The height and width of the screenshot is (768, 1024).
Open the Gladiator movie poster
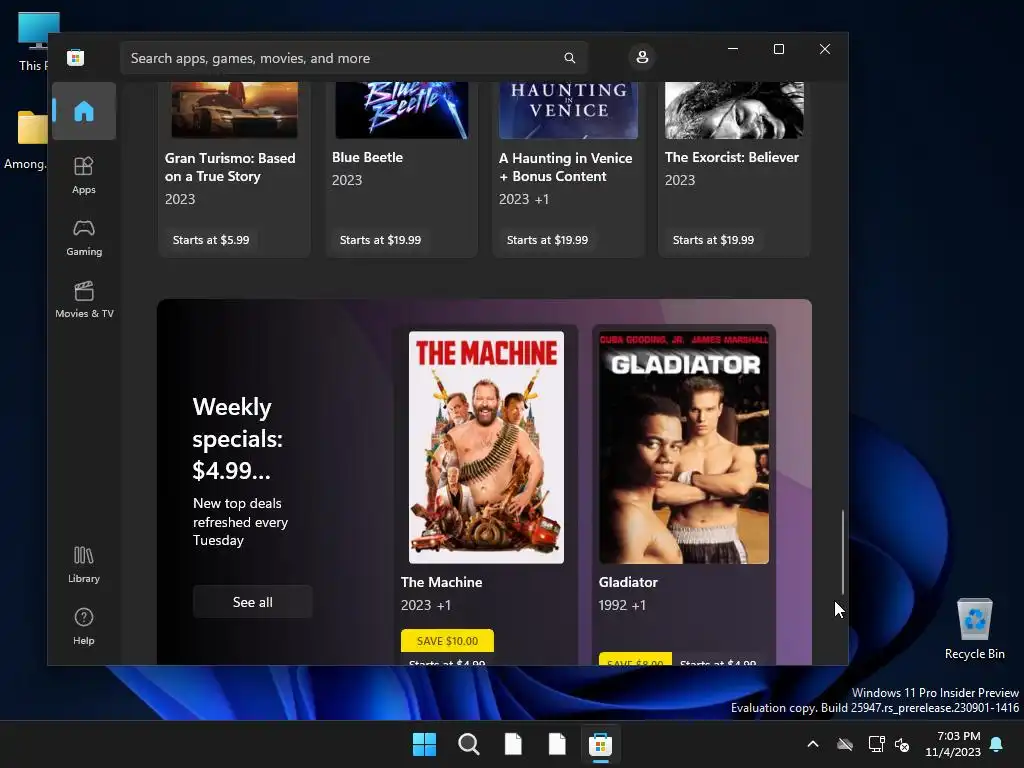pos(684,447)
